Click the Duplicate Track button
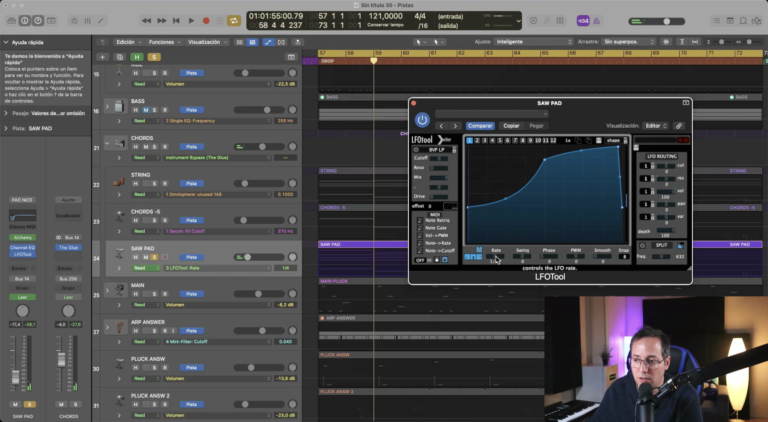Image resolution: width=768 pixels, height=422 pixels. point(120,57)
